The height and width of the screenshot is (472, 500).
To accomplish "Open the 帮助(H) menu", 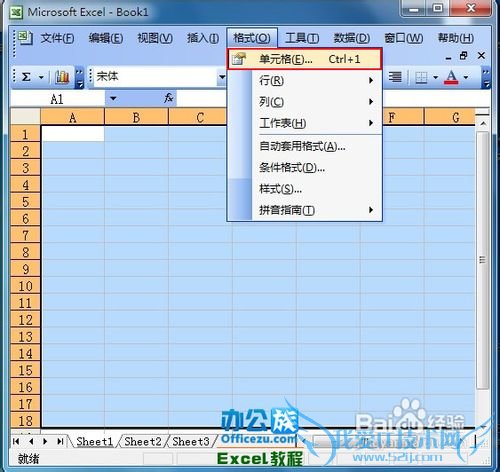I will tap(456, 38).
